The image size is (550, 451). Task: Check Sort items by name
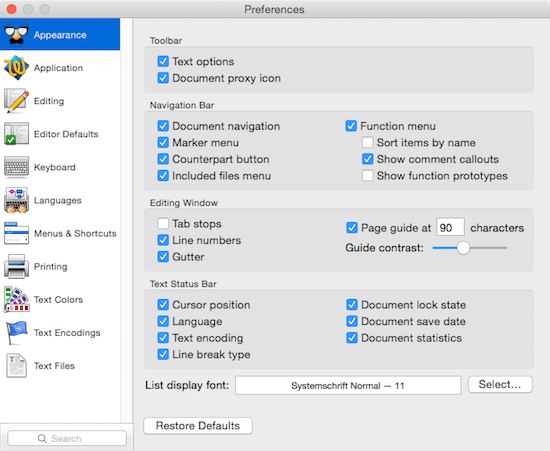point(368,143)
